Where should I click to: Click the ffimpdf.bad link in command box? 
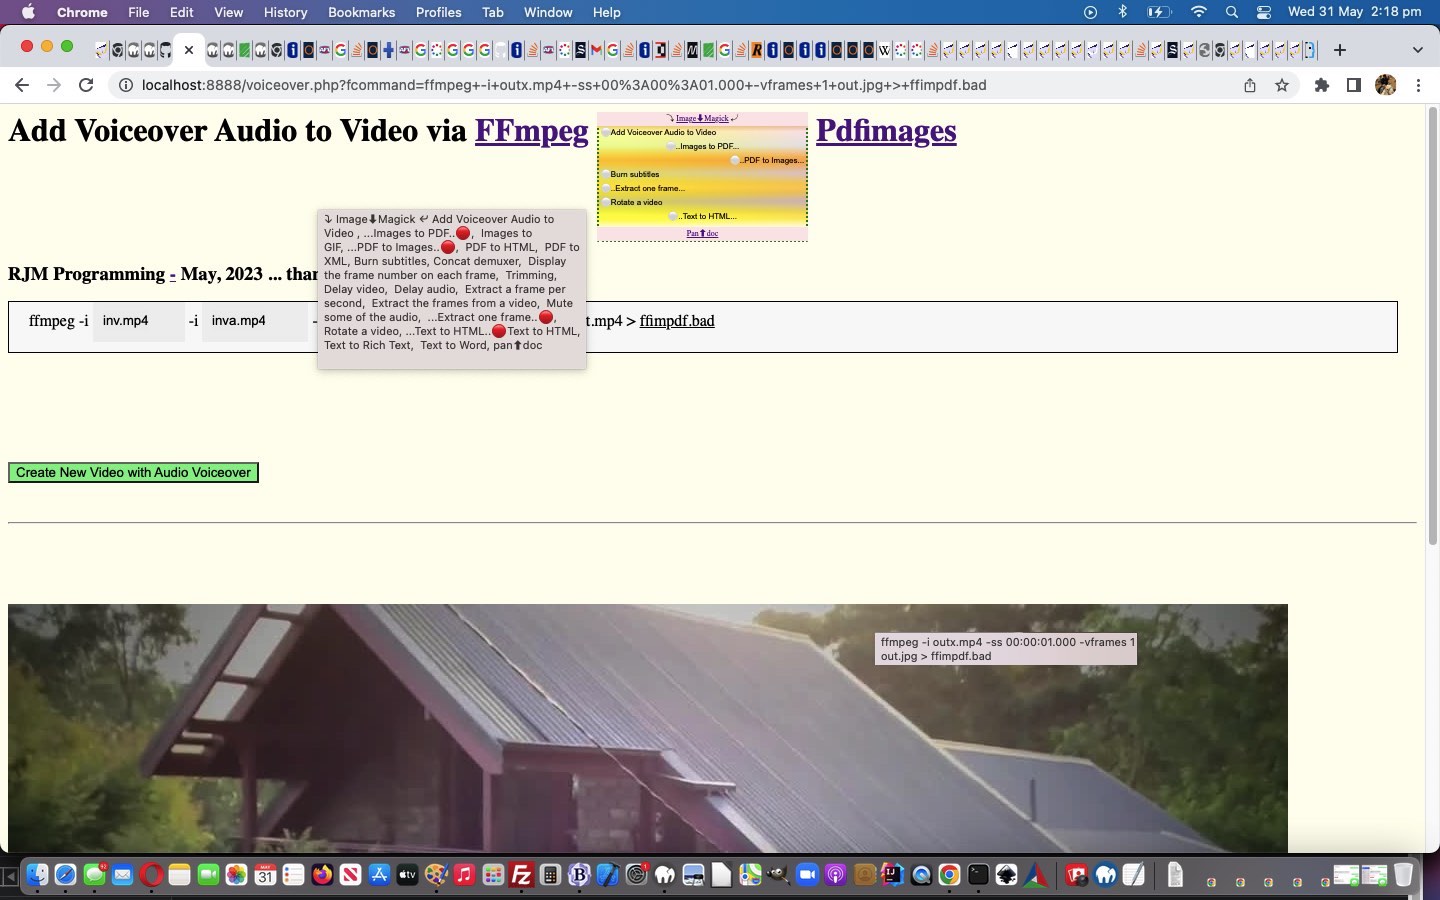[x=677, y=321]
